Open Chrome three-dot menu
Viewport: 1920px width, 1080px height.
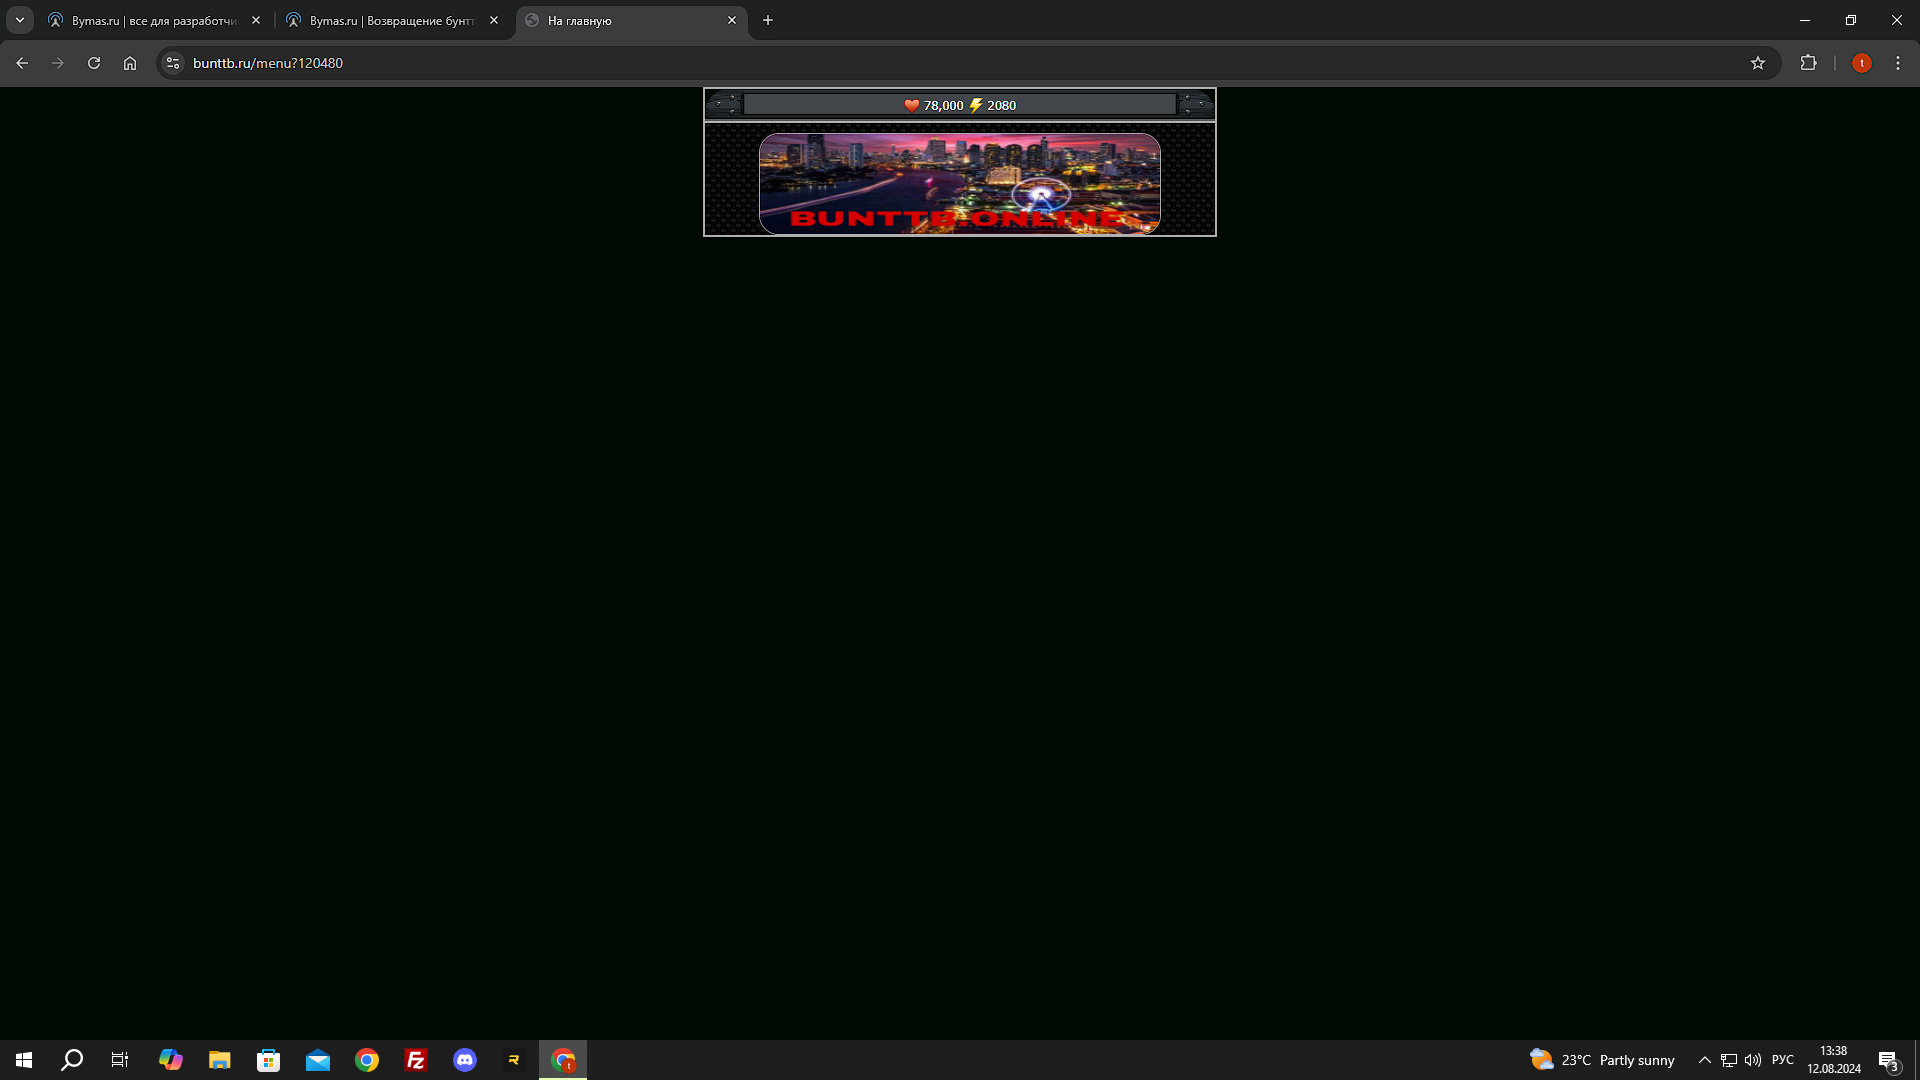pyautogui.click(x=1898, y=63)
